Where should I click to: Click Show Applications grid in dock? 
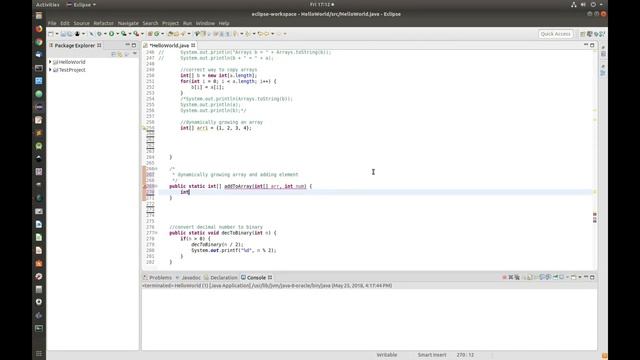[39, 353]
